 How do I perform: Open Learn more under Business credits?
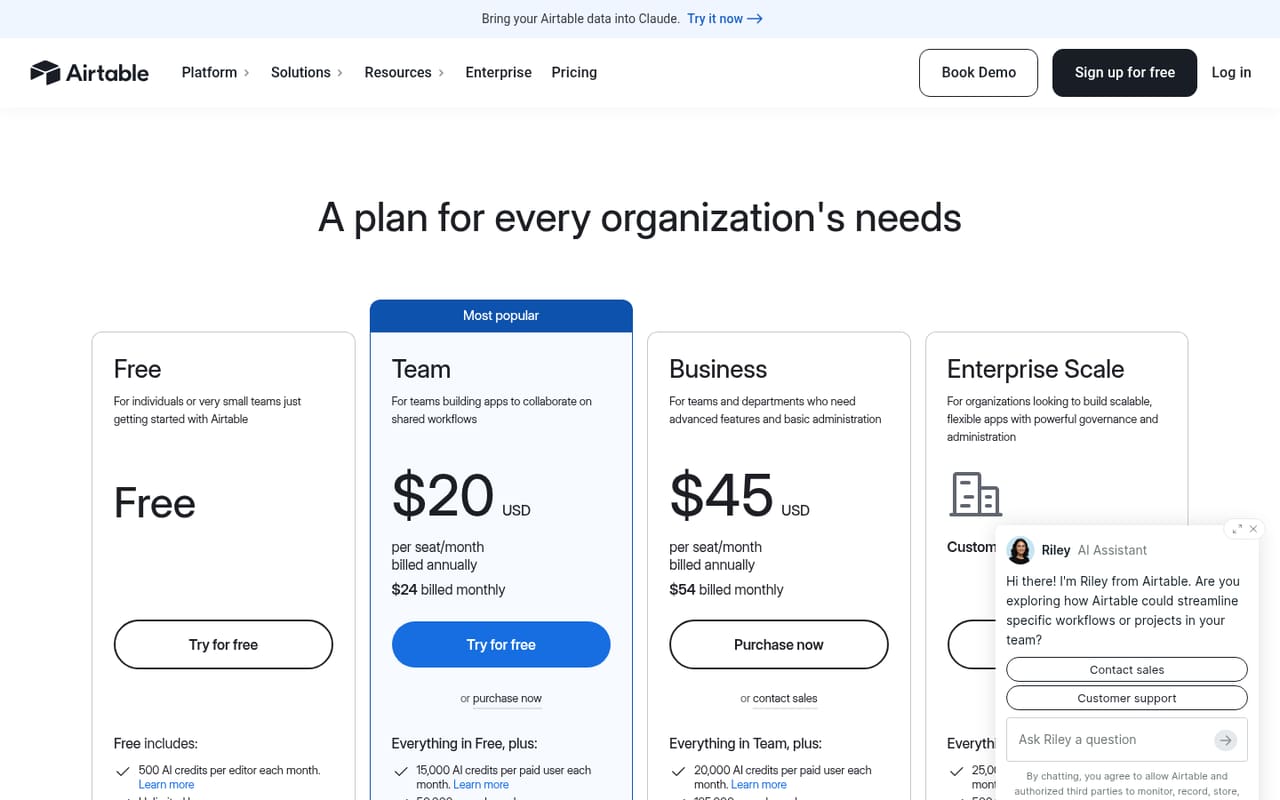[759, 785]
